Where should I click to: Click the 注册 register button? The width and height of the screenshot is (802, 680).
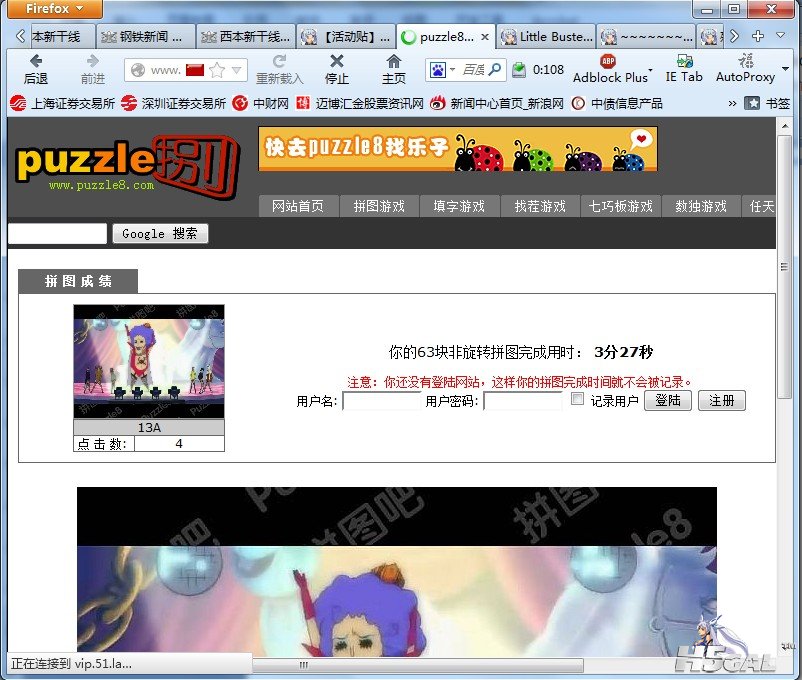(x=722, y=401)
